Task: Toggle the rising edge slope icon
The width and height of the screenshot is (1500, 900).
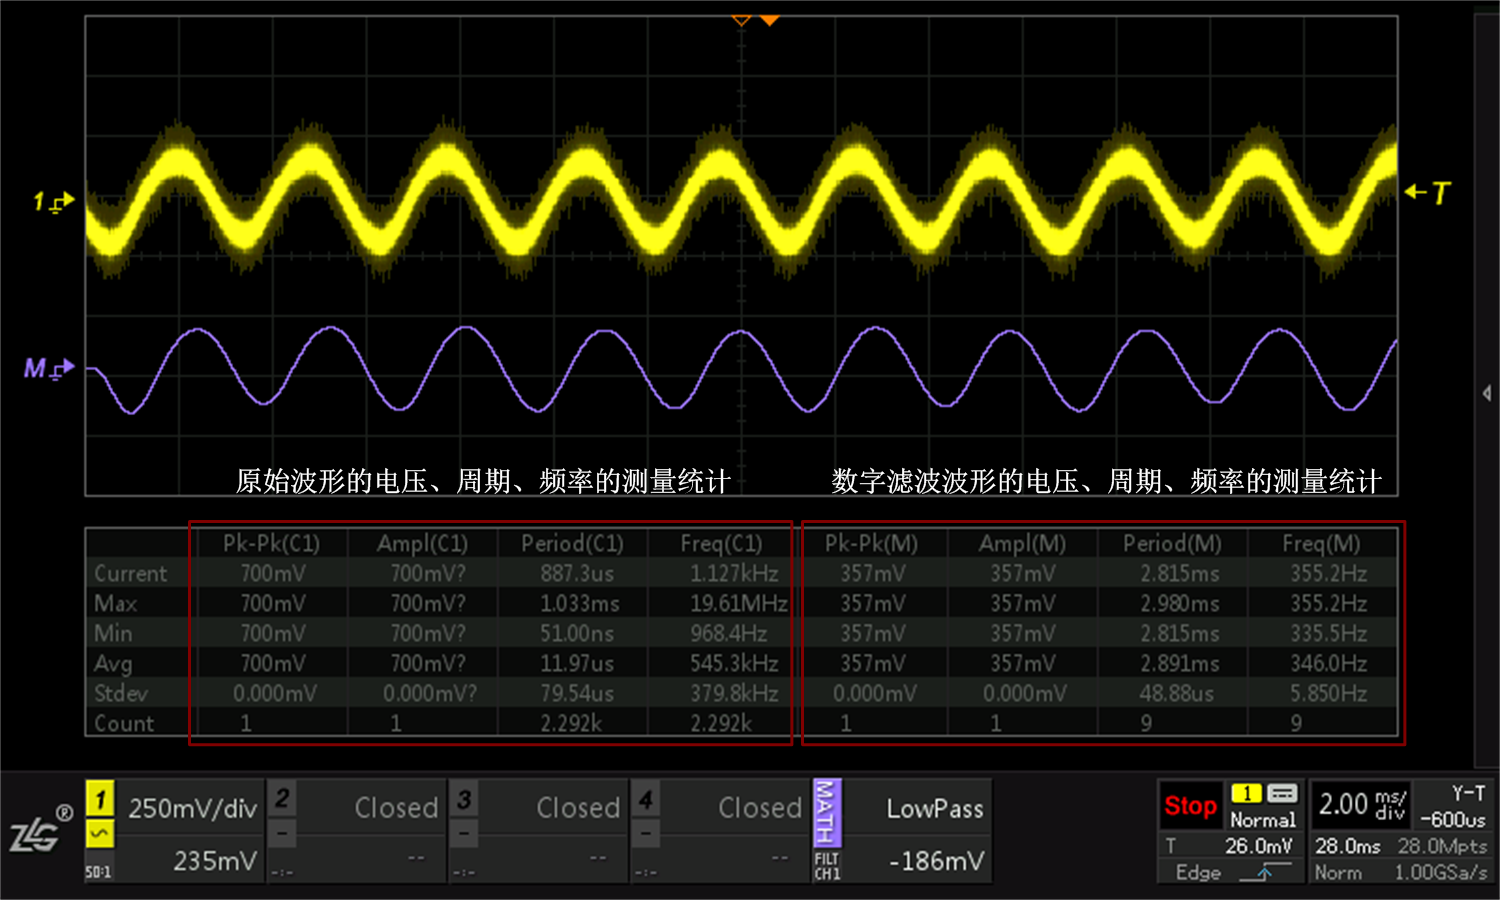Action: [x=1265, y=873]
